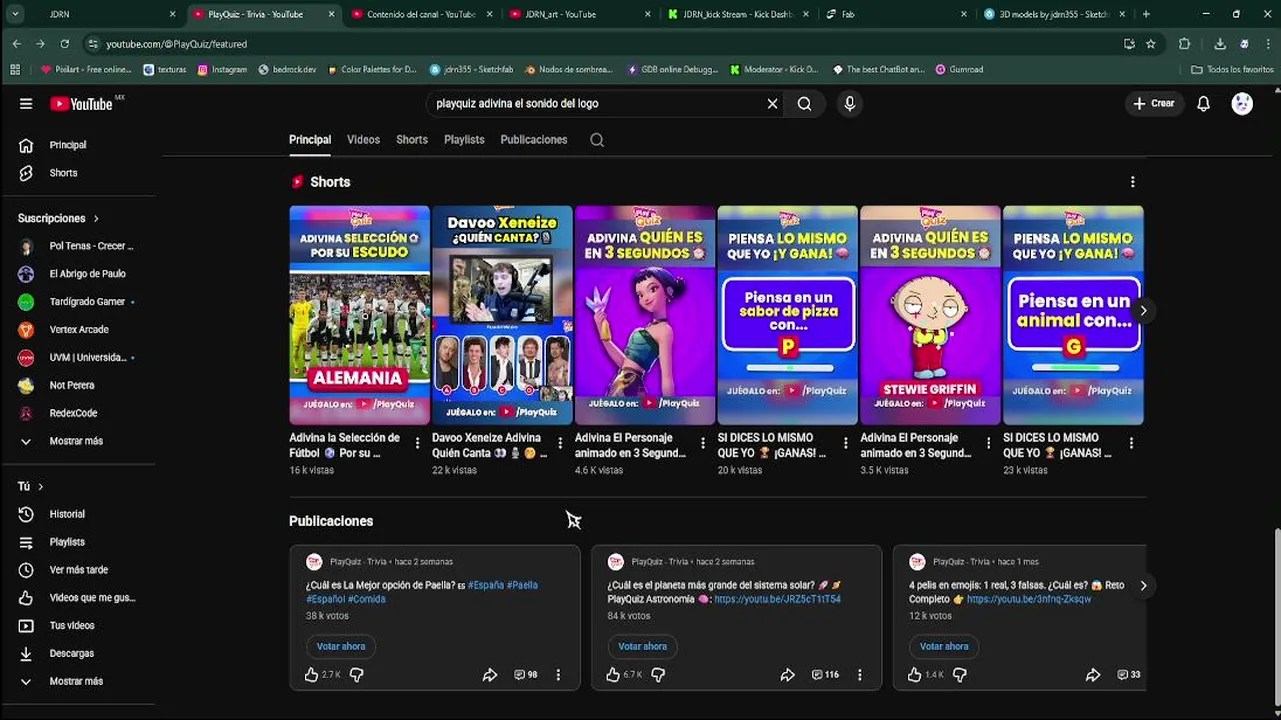Like the emoji movies post
Viewport: 1281px width, 720px height.
(x=914, y=675)
